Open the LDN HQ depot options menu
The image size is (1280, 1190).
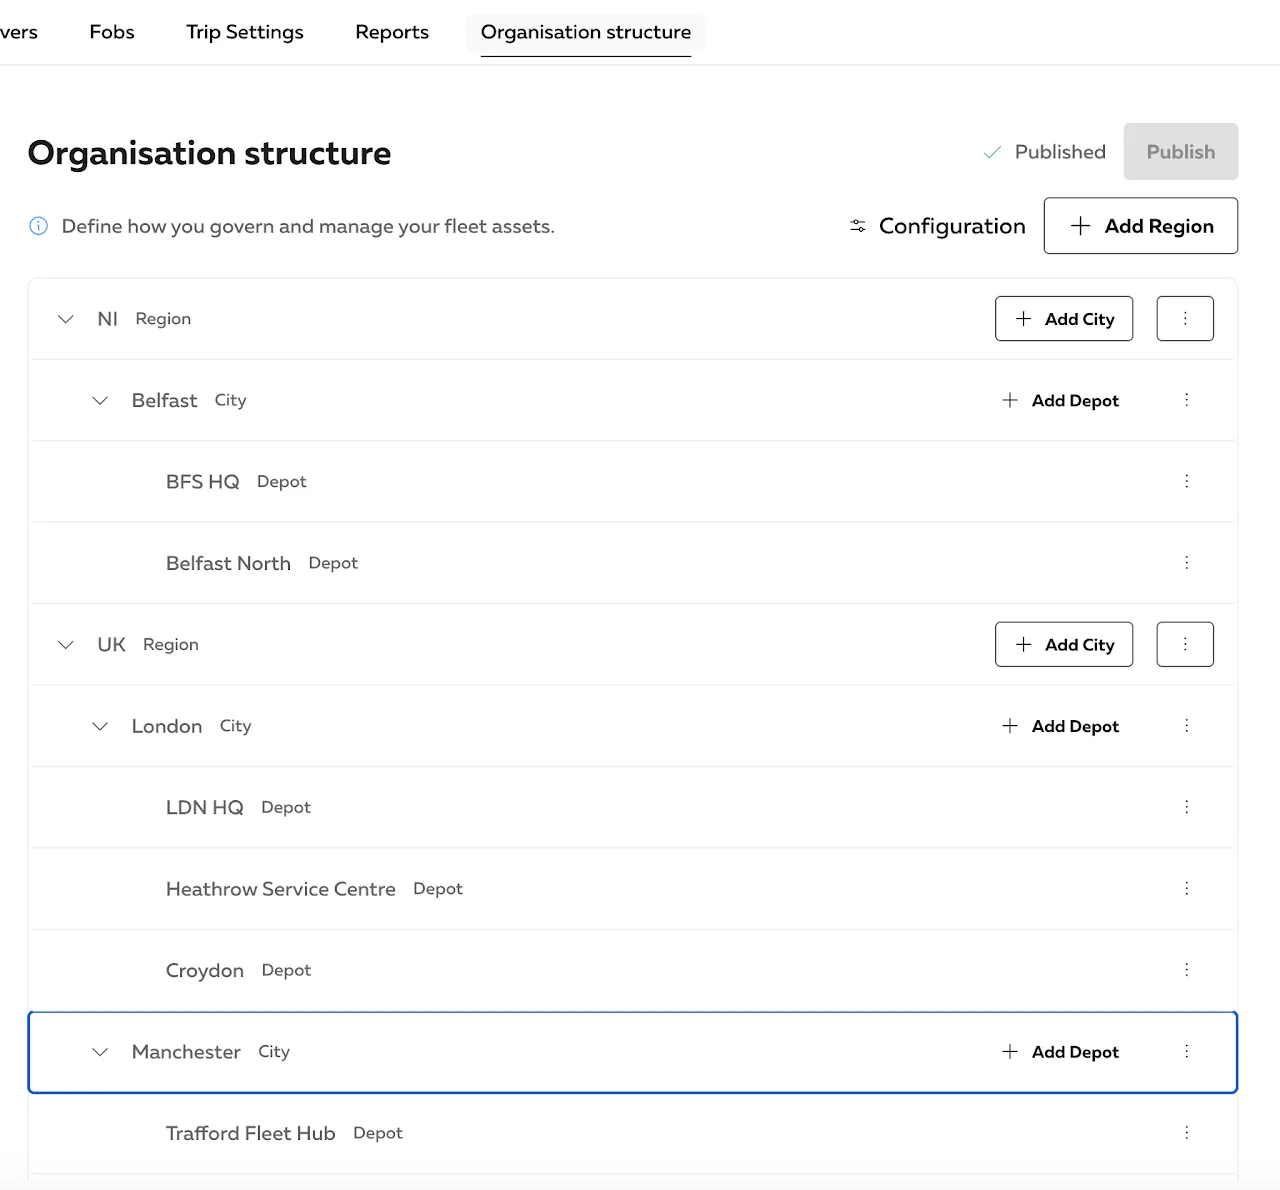pos(1187,807)
